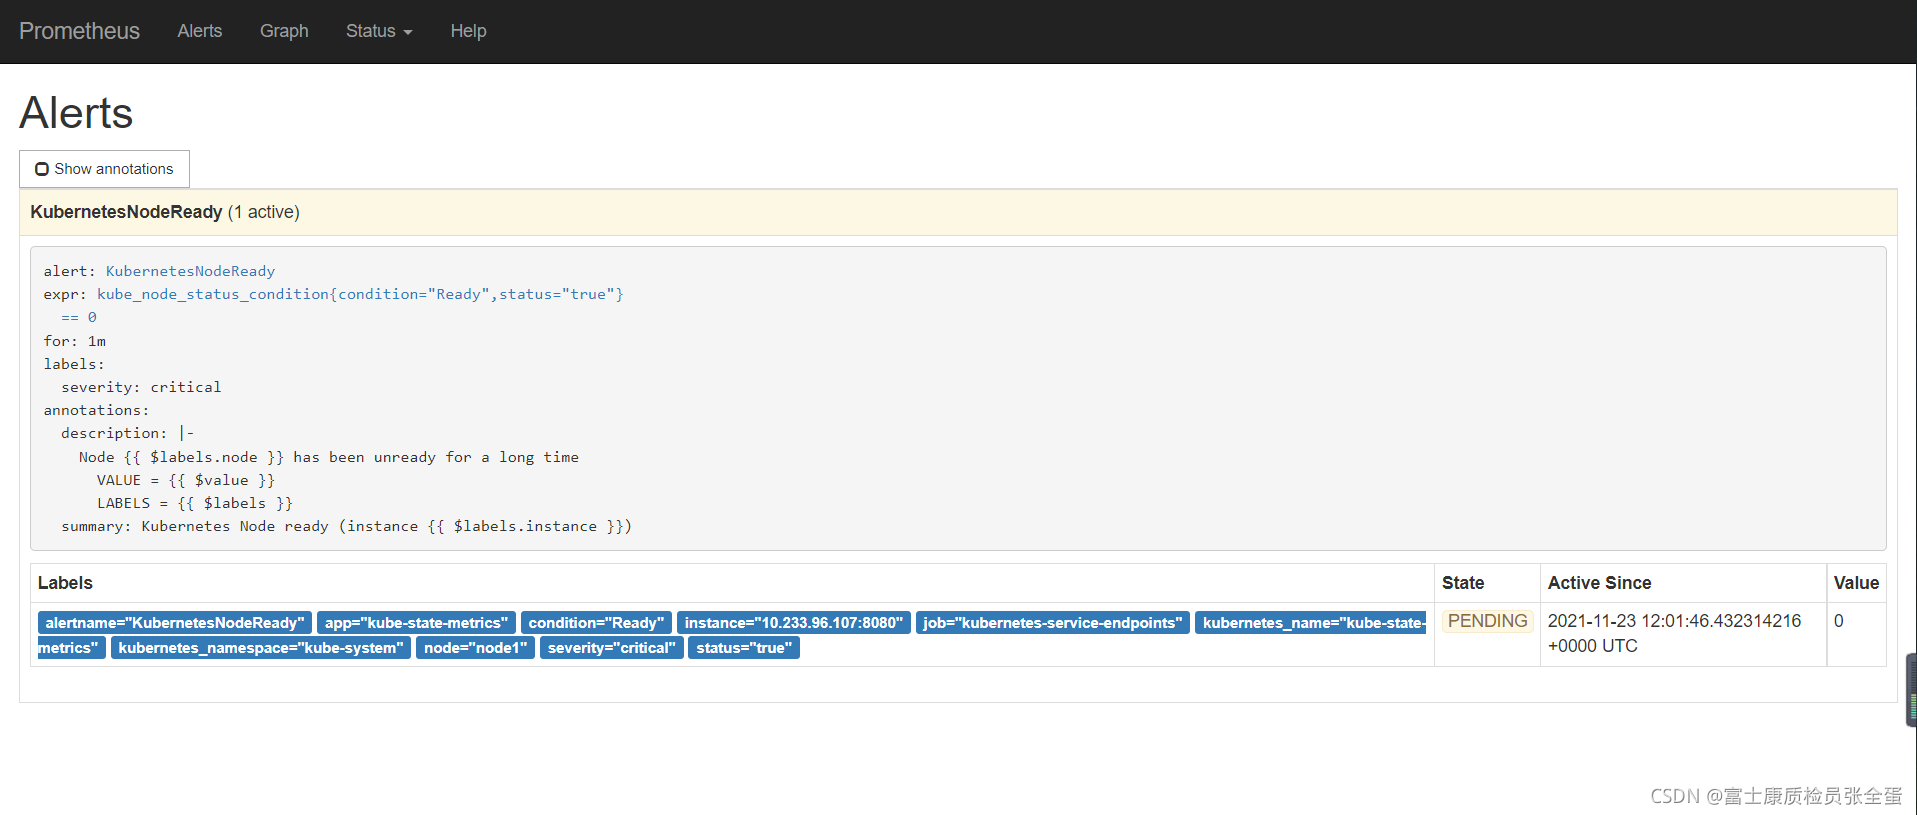Click the "severity: critical" rule line
This screenshot has width=1917, height=815.
tap(141, 387)
